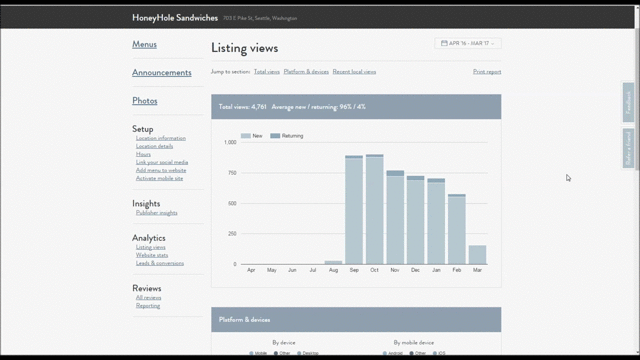Open the Refer a friend side tab
The image size is (640, 360).
(x=629, y=148)
